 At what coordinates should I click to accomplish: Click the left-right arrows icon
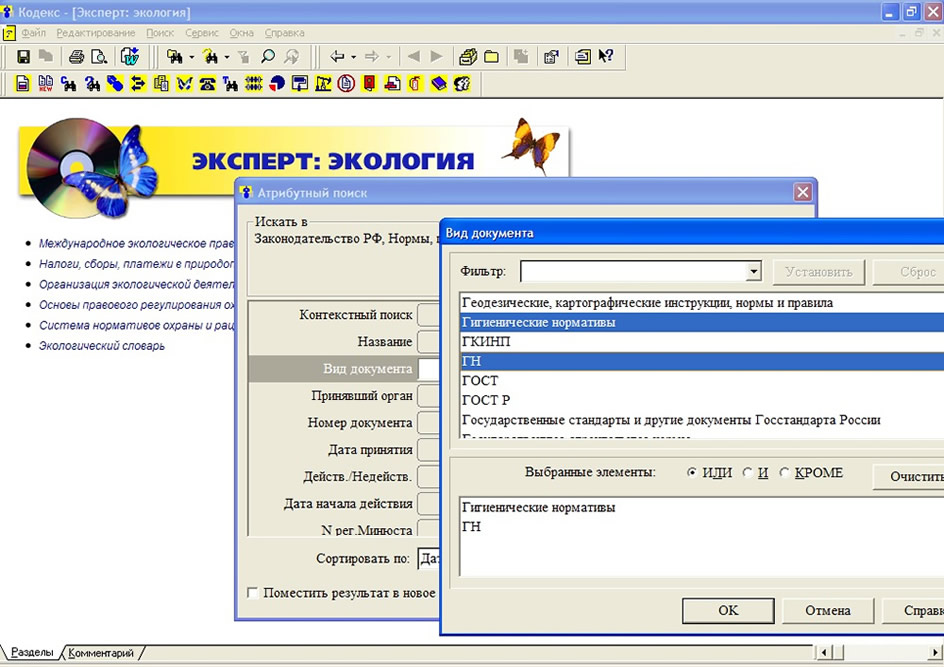138,83
